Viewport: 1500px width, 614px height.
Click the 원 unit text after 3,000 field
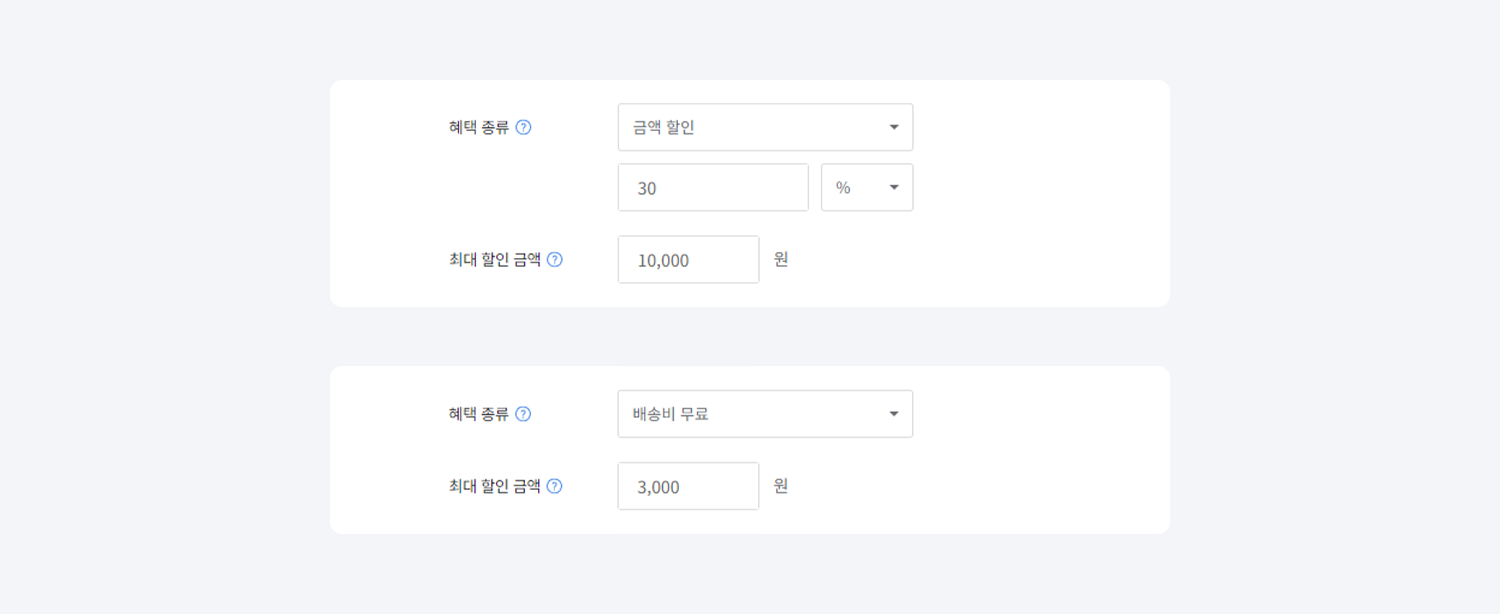coord(781,487)
